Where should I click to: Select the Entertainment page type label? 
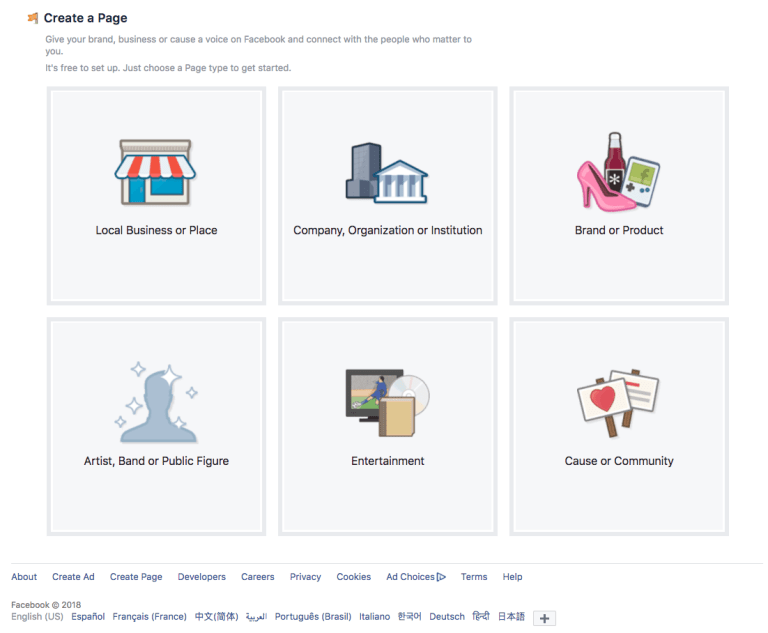pos(387,461)
